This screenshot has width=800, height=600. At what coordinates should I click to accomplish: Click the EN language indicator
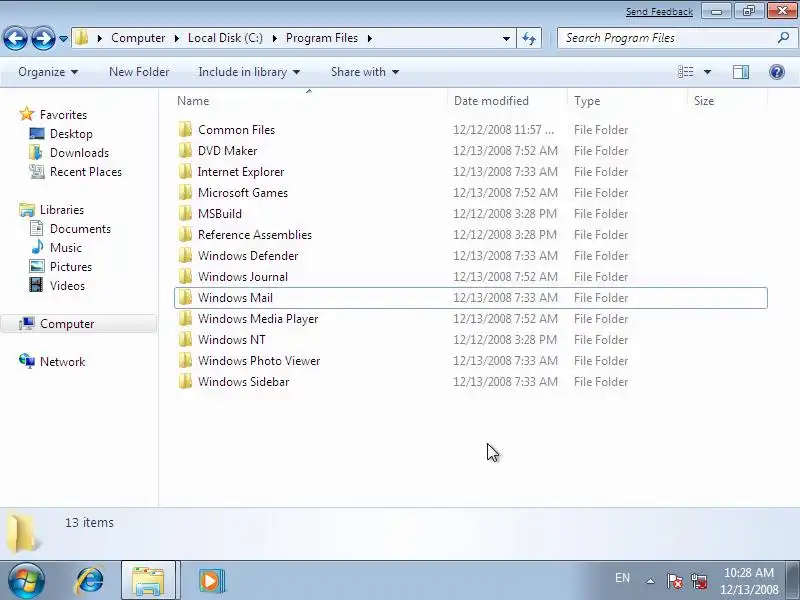622,578
